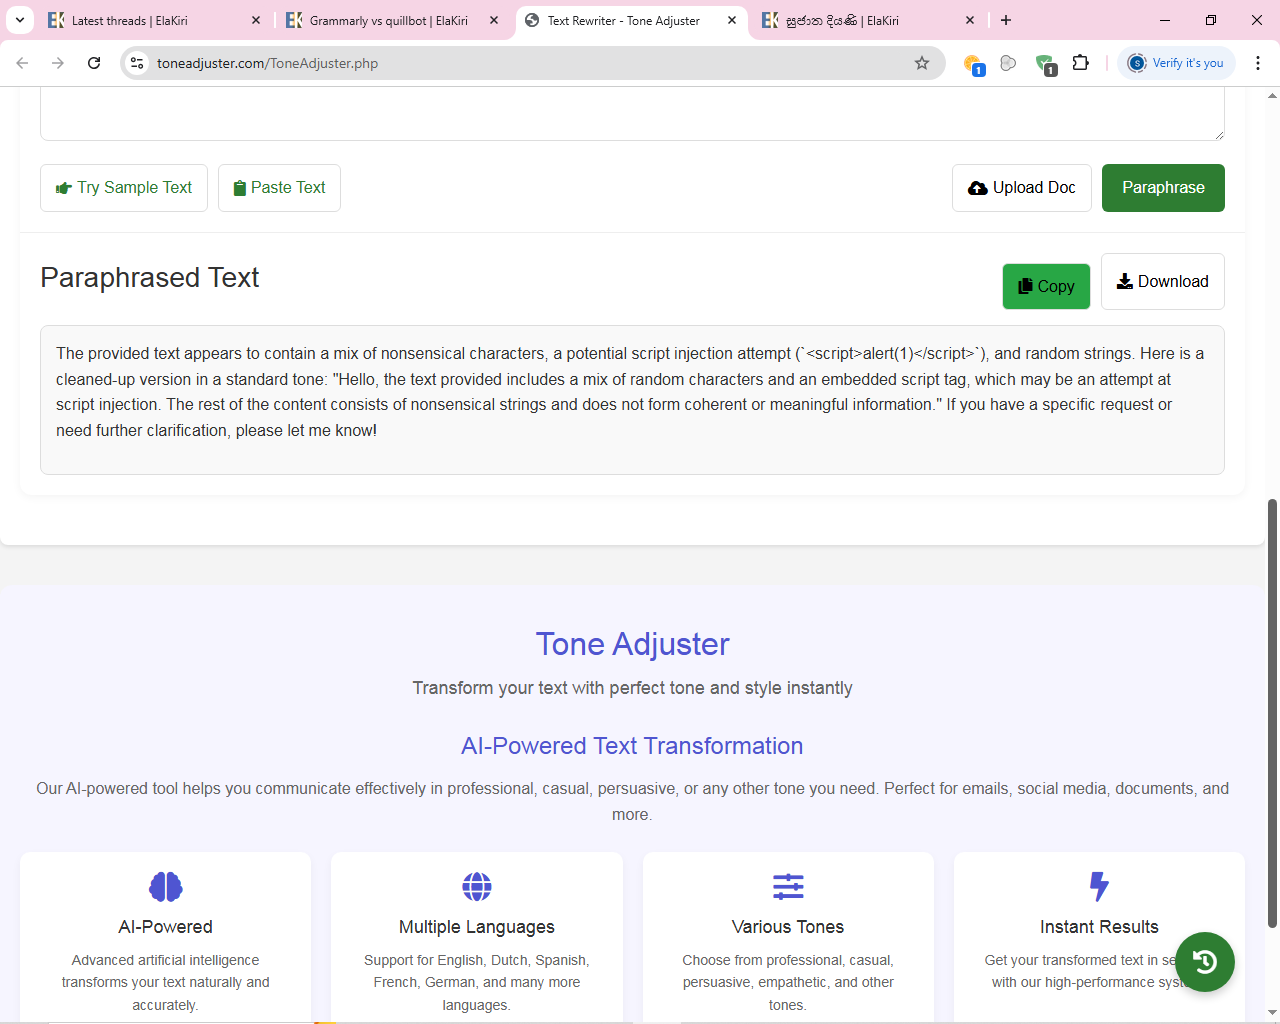Click the Paste Text button
Screen dimensions: 1280x1024
pos(279,188)
